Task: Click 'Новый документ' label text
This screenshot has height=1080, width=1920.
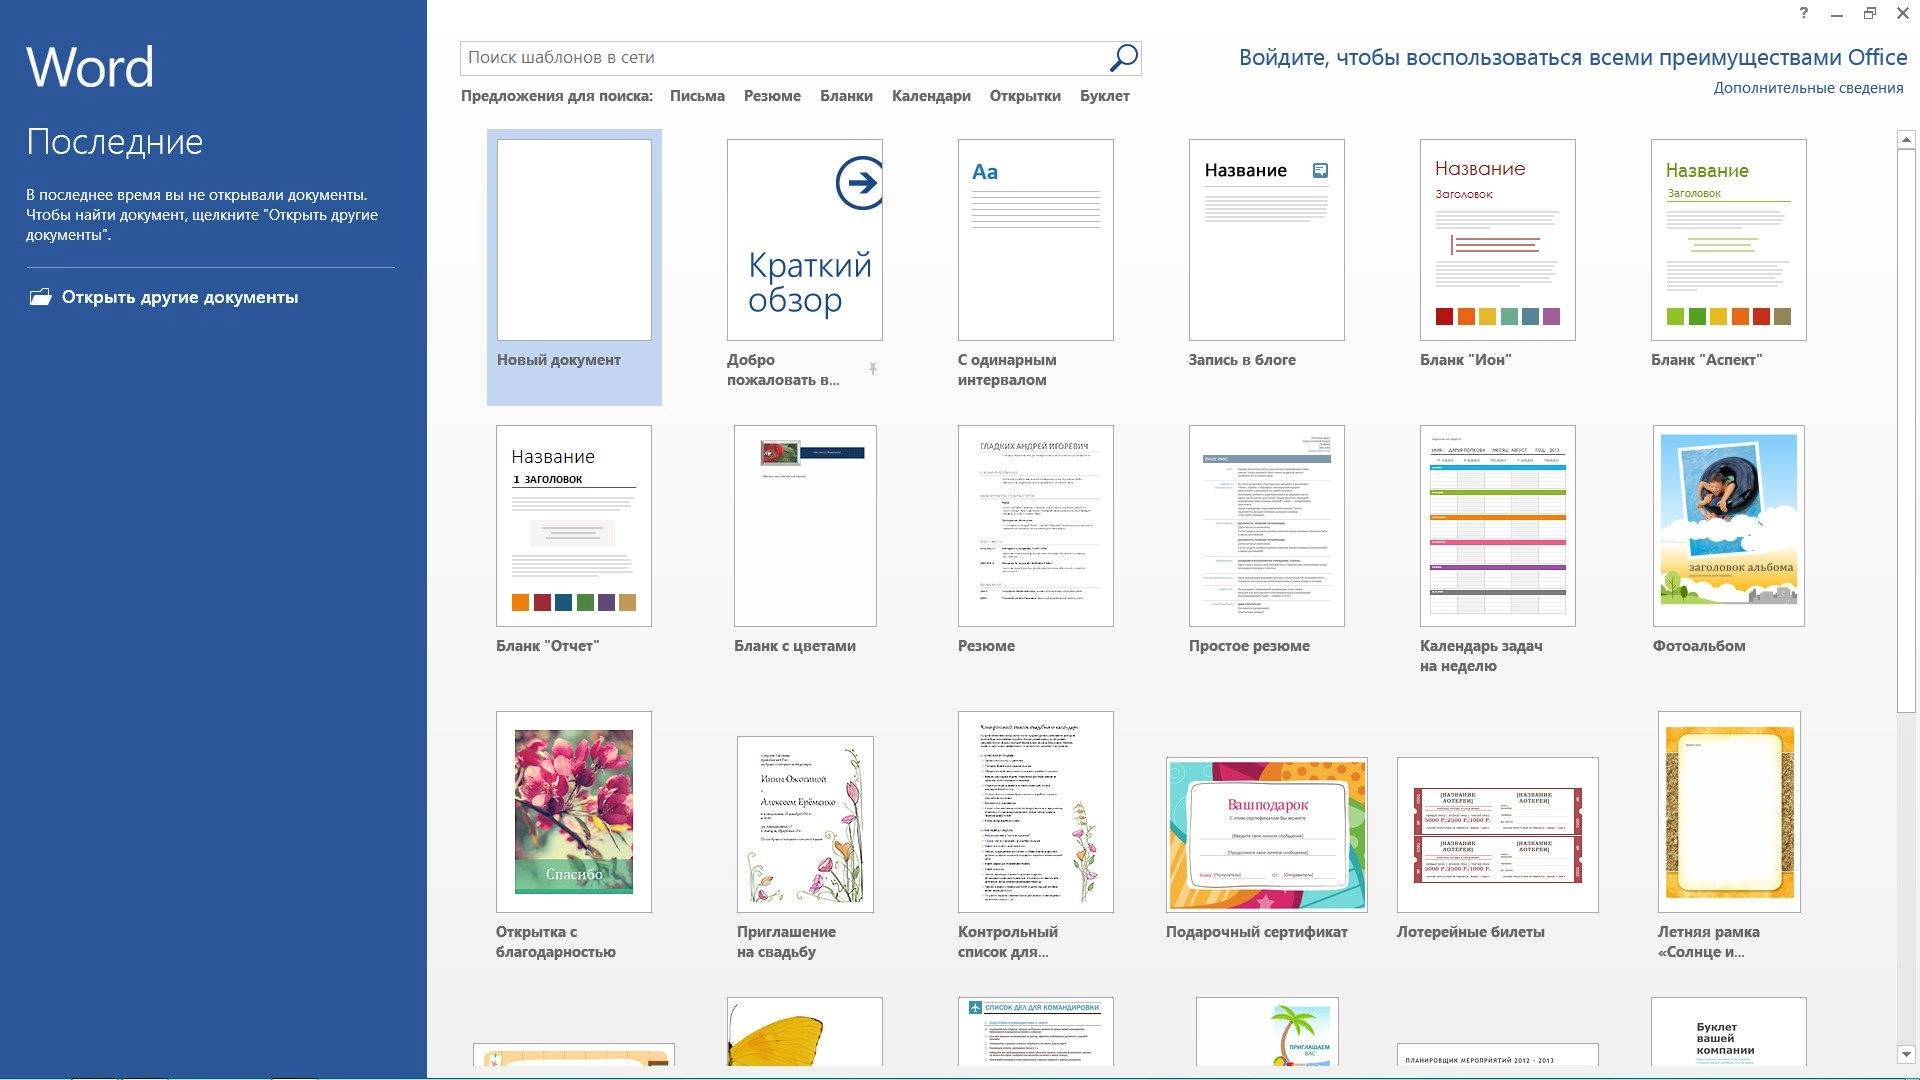Action: pyautogui.click(x=559, y=360)
